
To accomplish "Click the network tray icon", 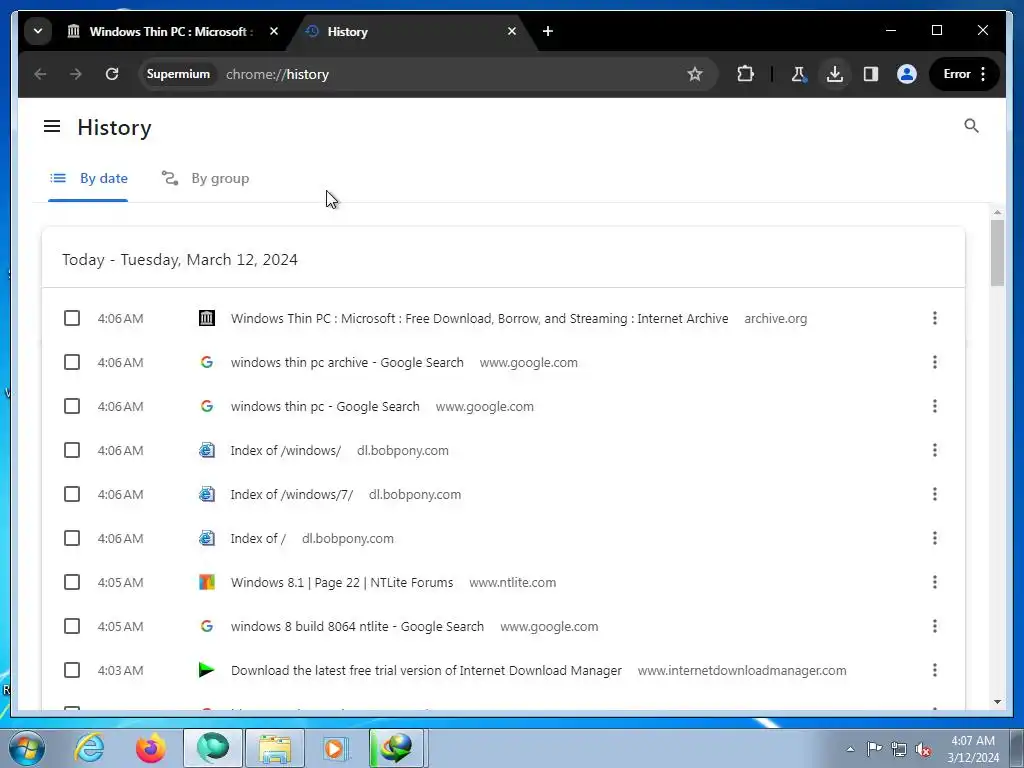I will point(899,749).
